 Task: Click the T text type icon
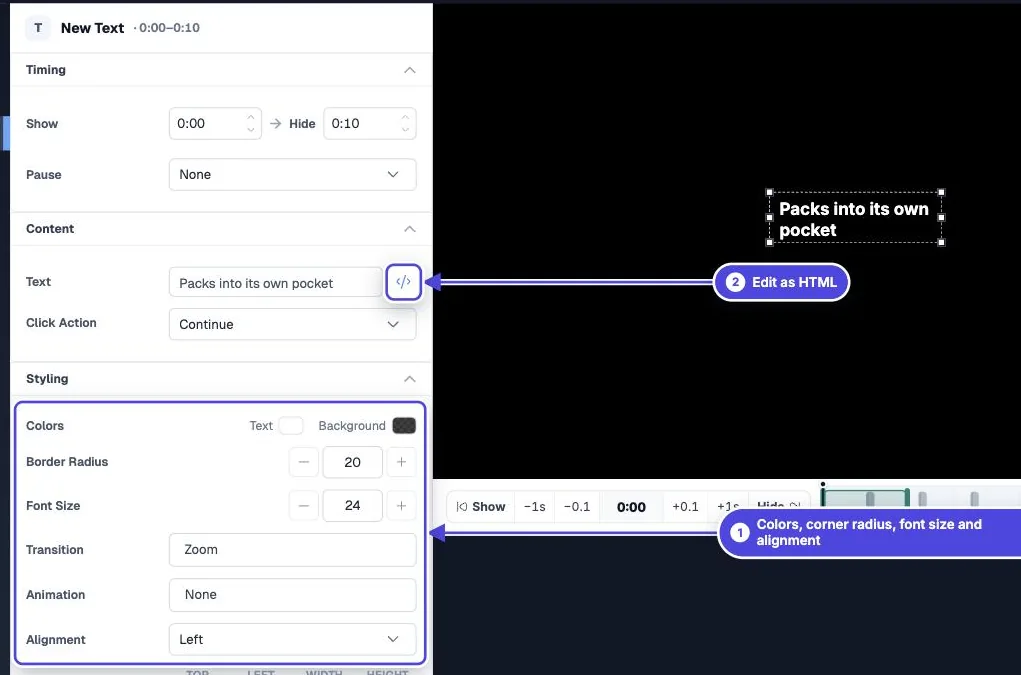pyautogui.click(x=38, y=28)
